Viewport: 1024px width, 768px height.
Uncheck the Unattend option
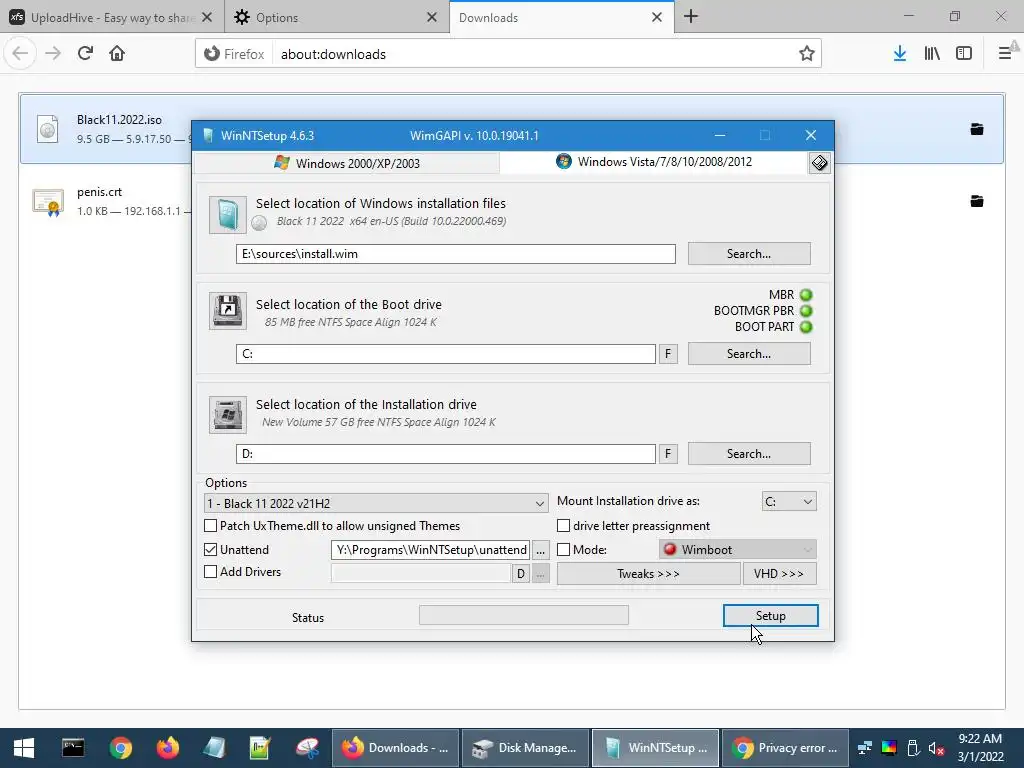[210, 550]
